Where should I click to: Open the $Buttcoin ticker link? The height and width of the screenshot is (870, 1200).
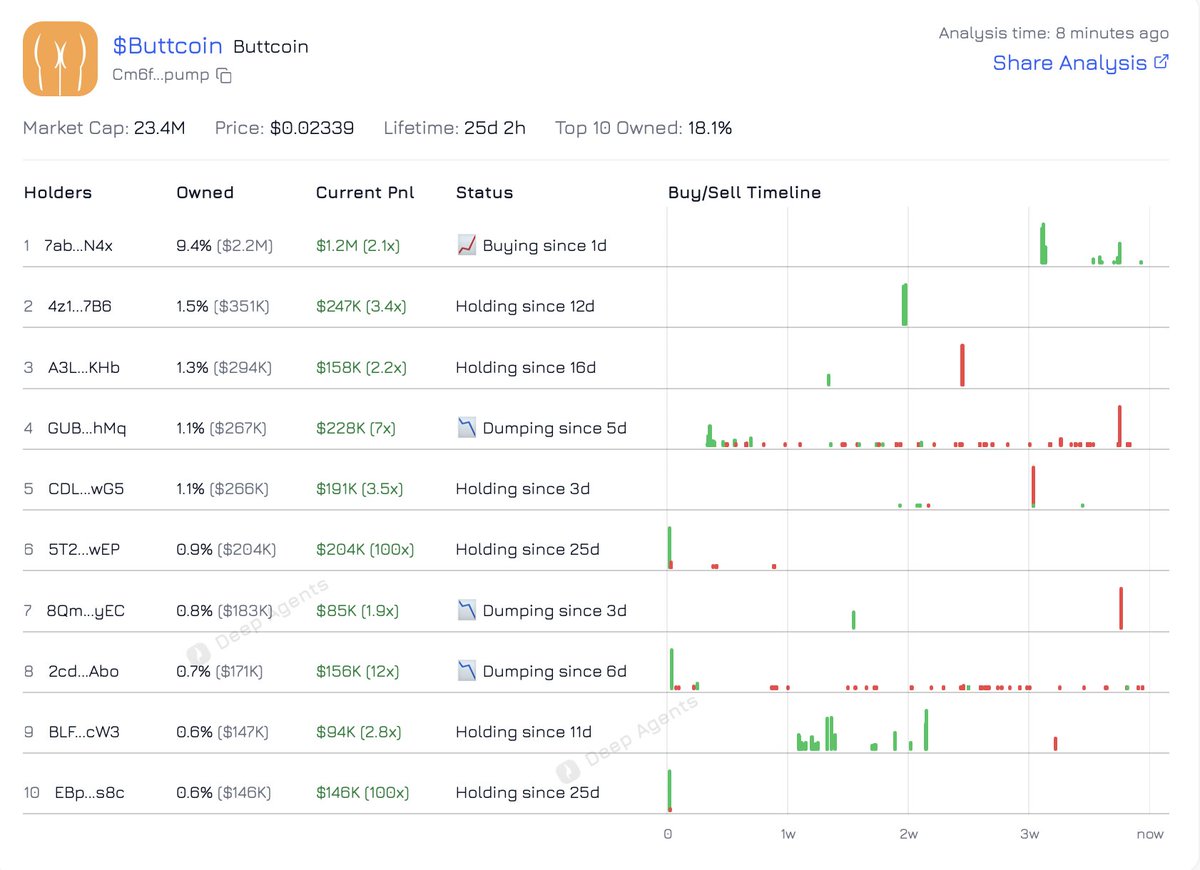pyautogui.click(x=167, y=45)
